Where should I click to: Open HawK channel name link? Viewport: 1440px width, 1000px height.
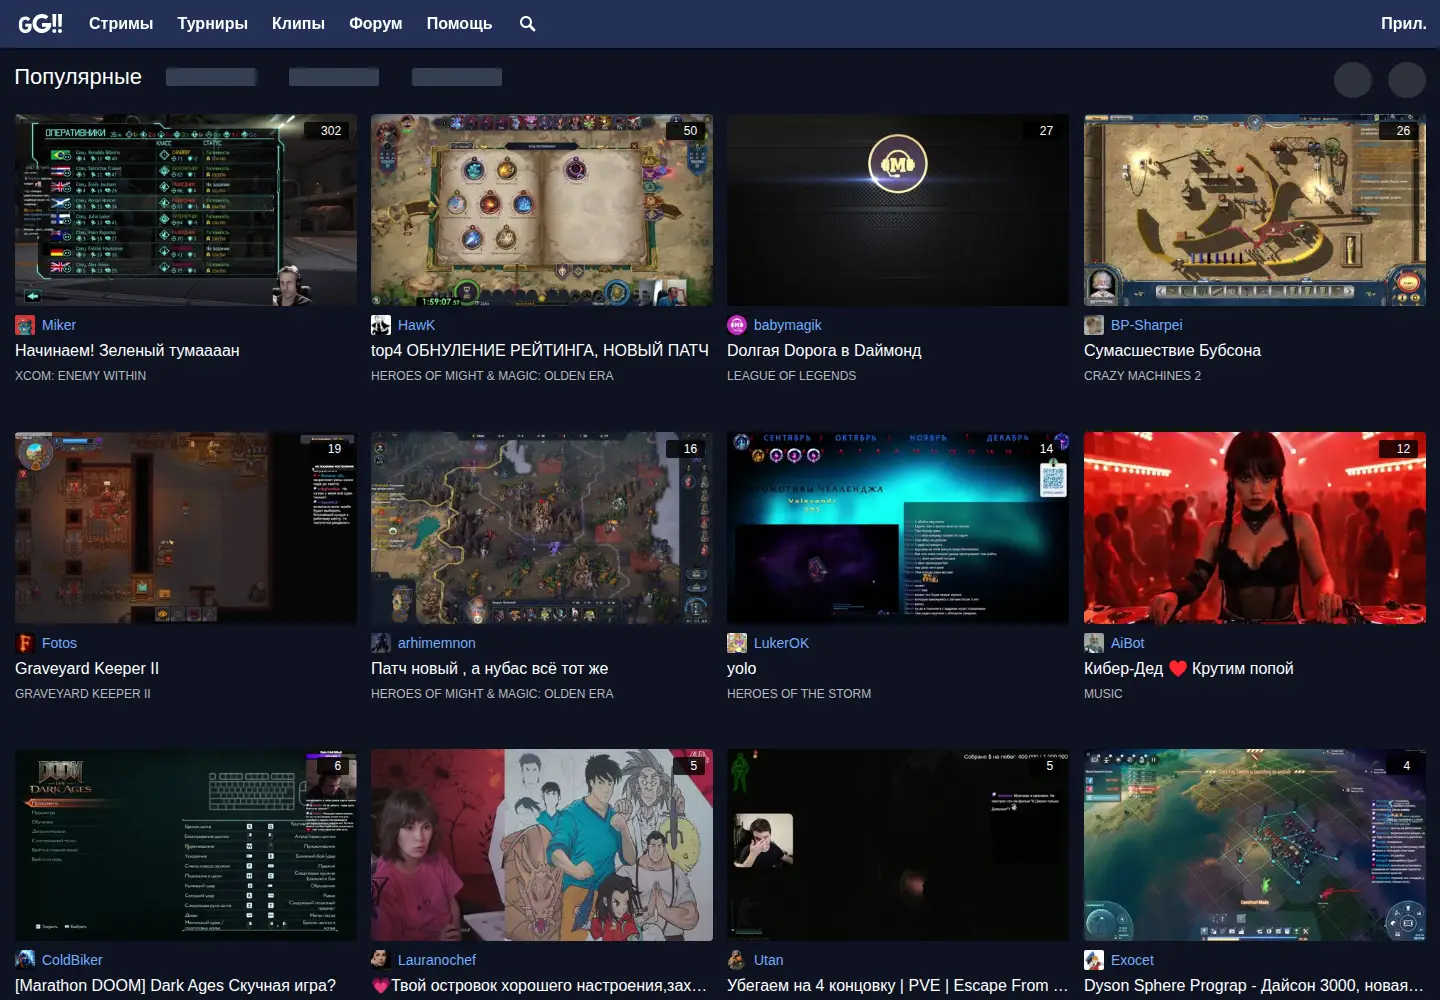click(x=416, y=325)
